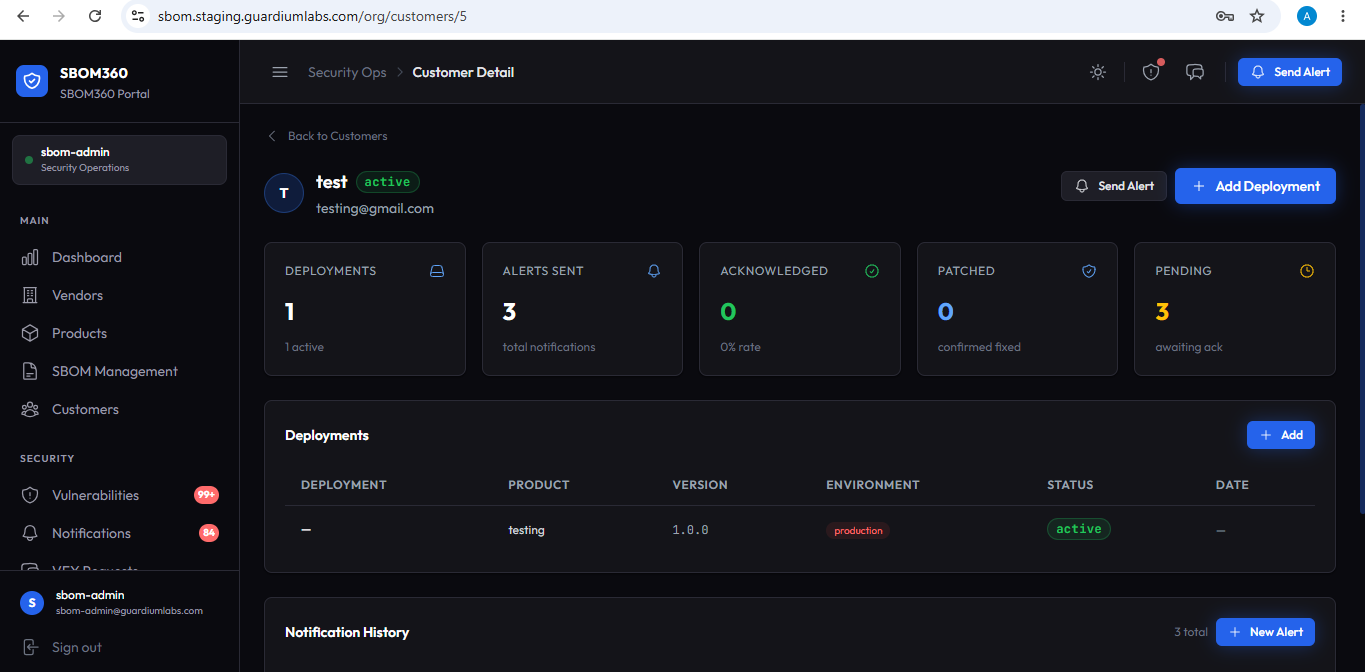
Task: Click the Notifications bell icon in sidebar
Action: pos(30,534)
